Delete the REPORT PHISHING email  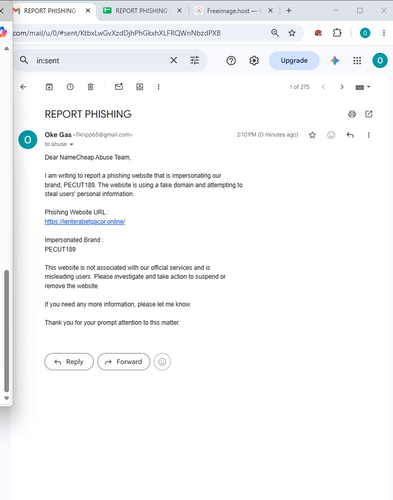[90, 87]
